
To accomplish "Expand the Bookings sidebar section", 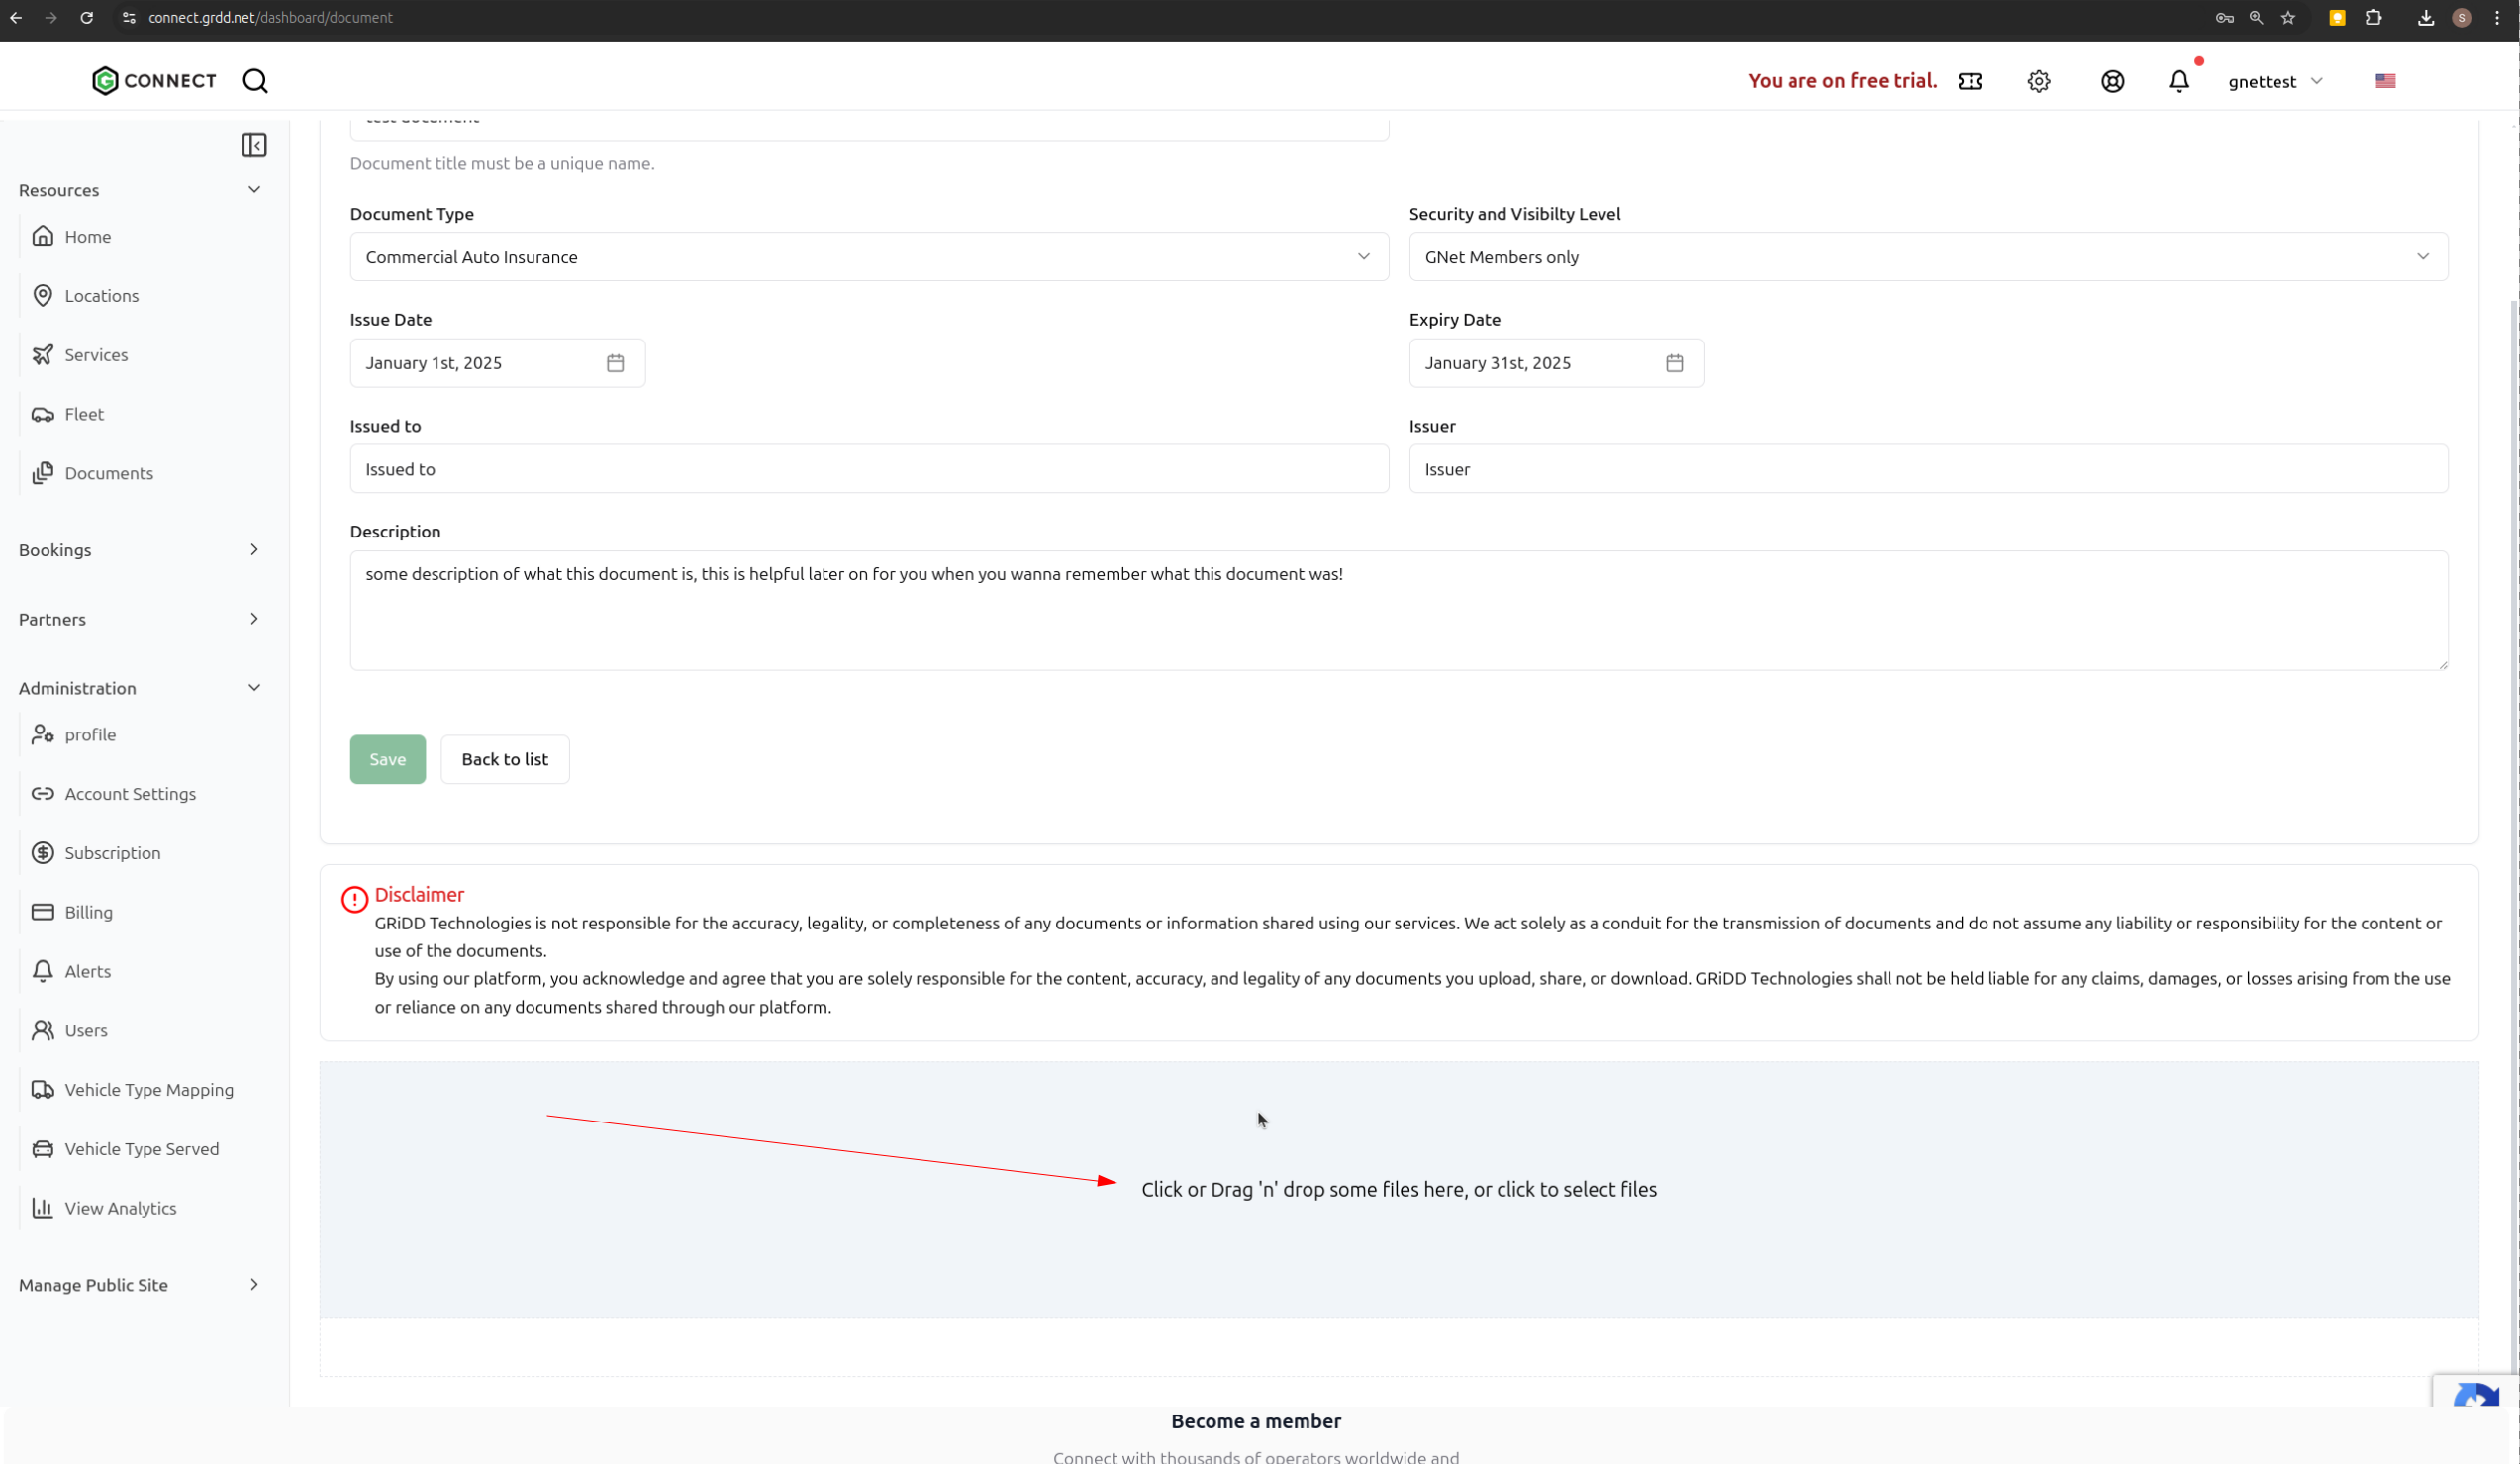I will coord(140,550).
